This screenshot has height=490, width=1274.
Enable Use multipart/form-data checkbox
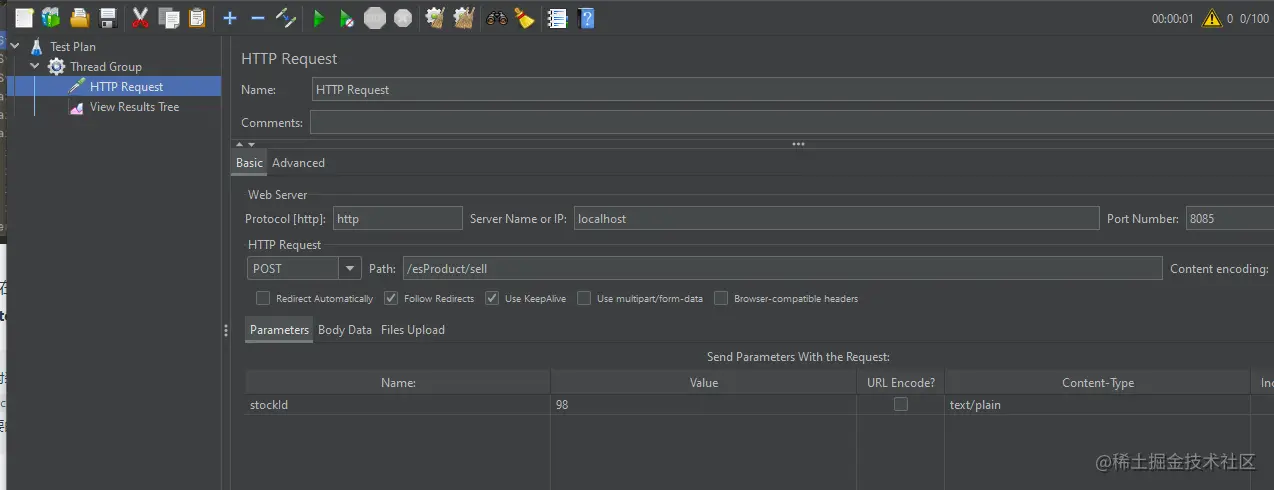[x=584, y=298]
